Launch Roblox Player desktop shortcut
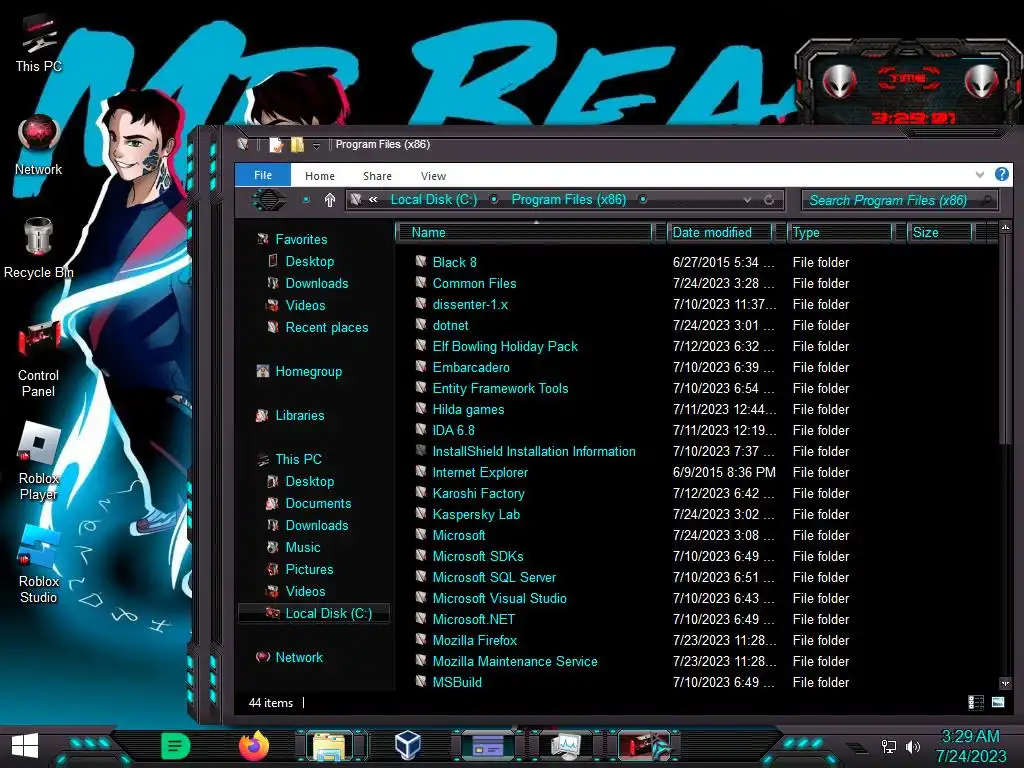The height and width of the screenshot is (768, 1024). click(x=38, y=462)
